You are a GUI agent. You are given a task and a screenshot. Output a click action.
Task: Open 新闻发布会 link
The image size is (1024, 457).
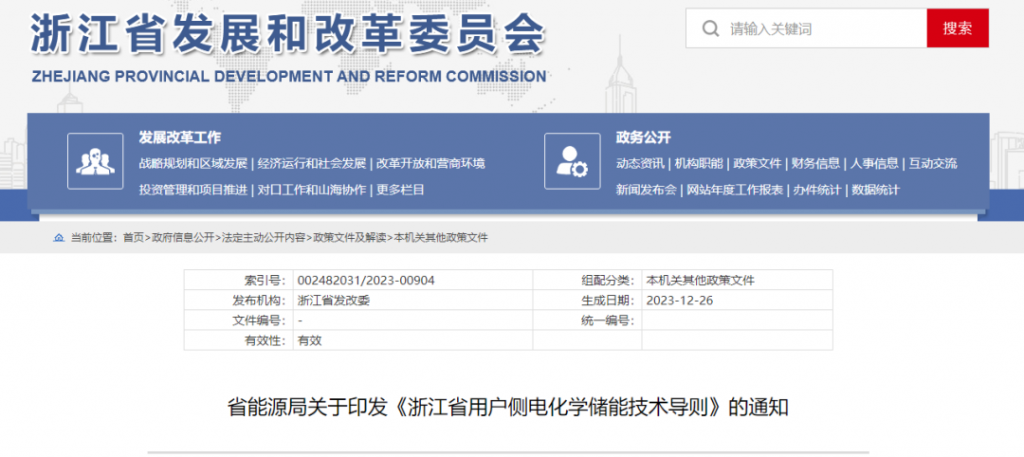pos(647,190)
